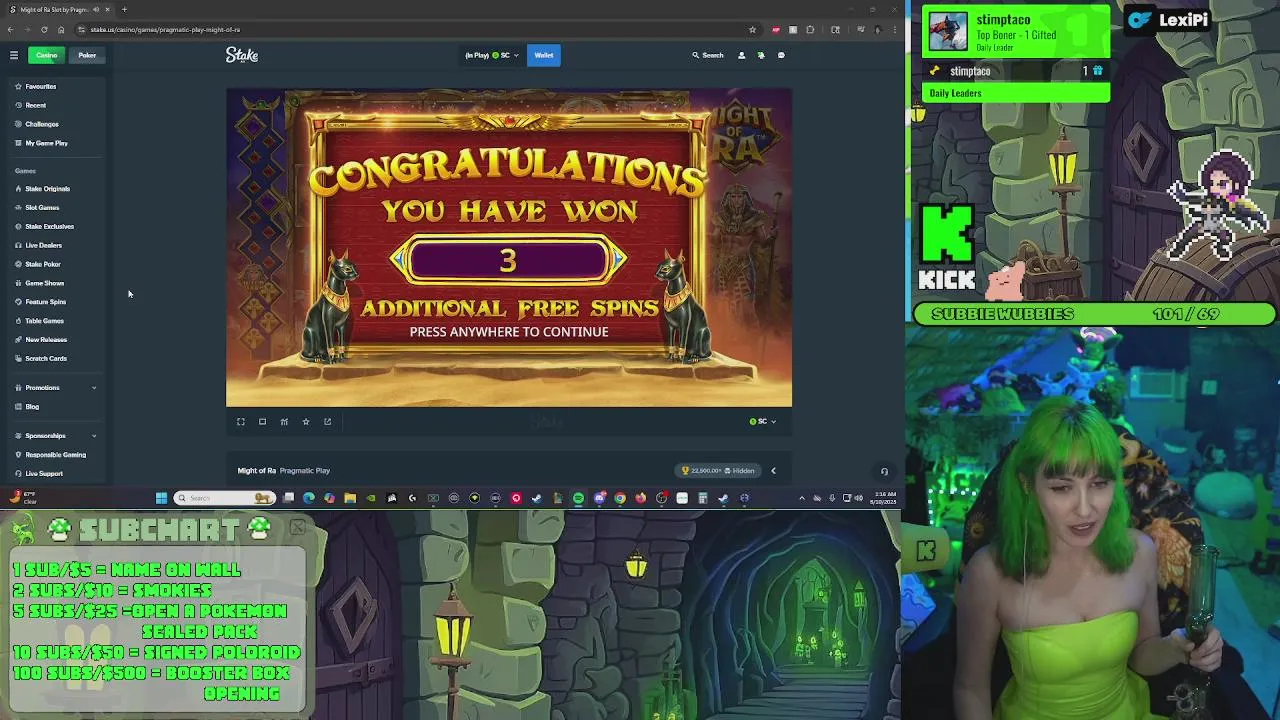Open the notifications icon in Stake header
Screen dimensions: 1280x720
[x=761, y=55]
